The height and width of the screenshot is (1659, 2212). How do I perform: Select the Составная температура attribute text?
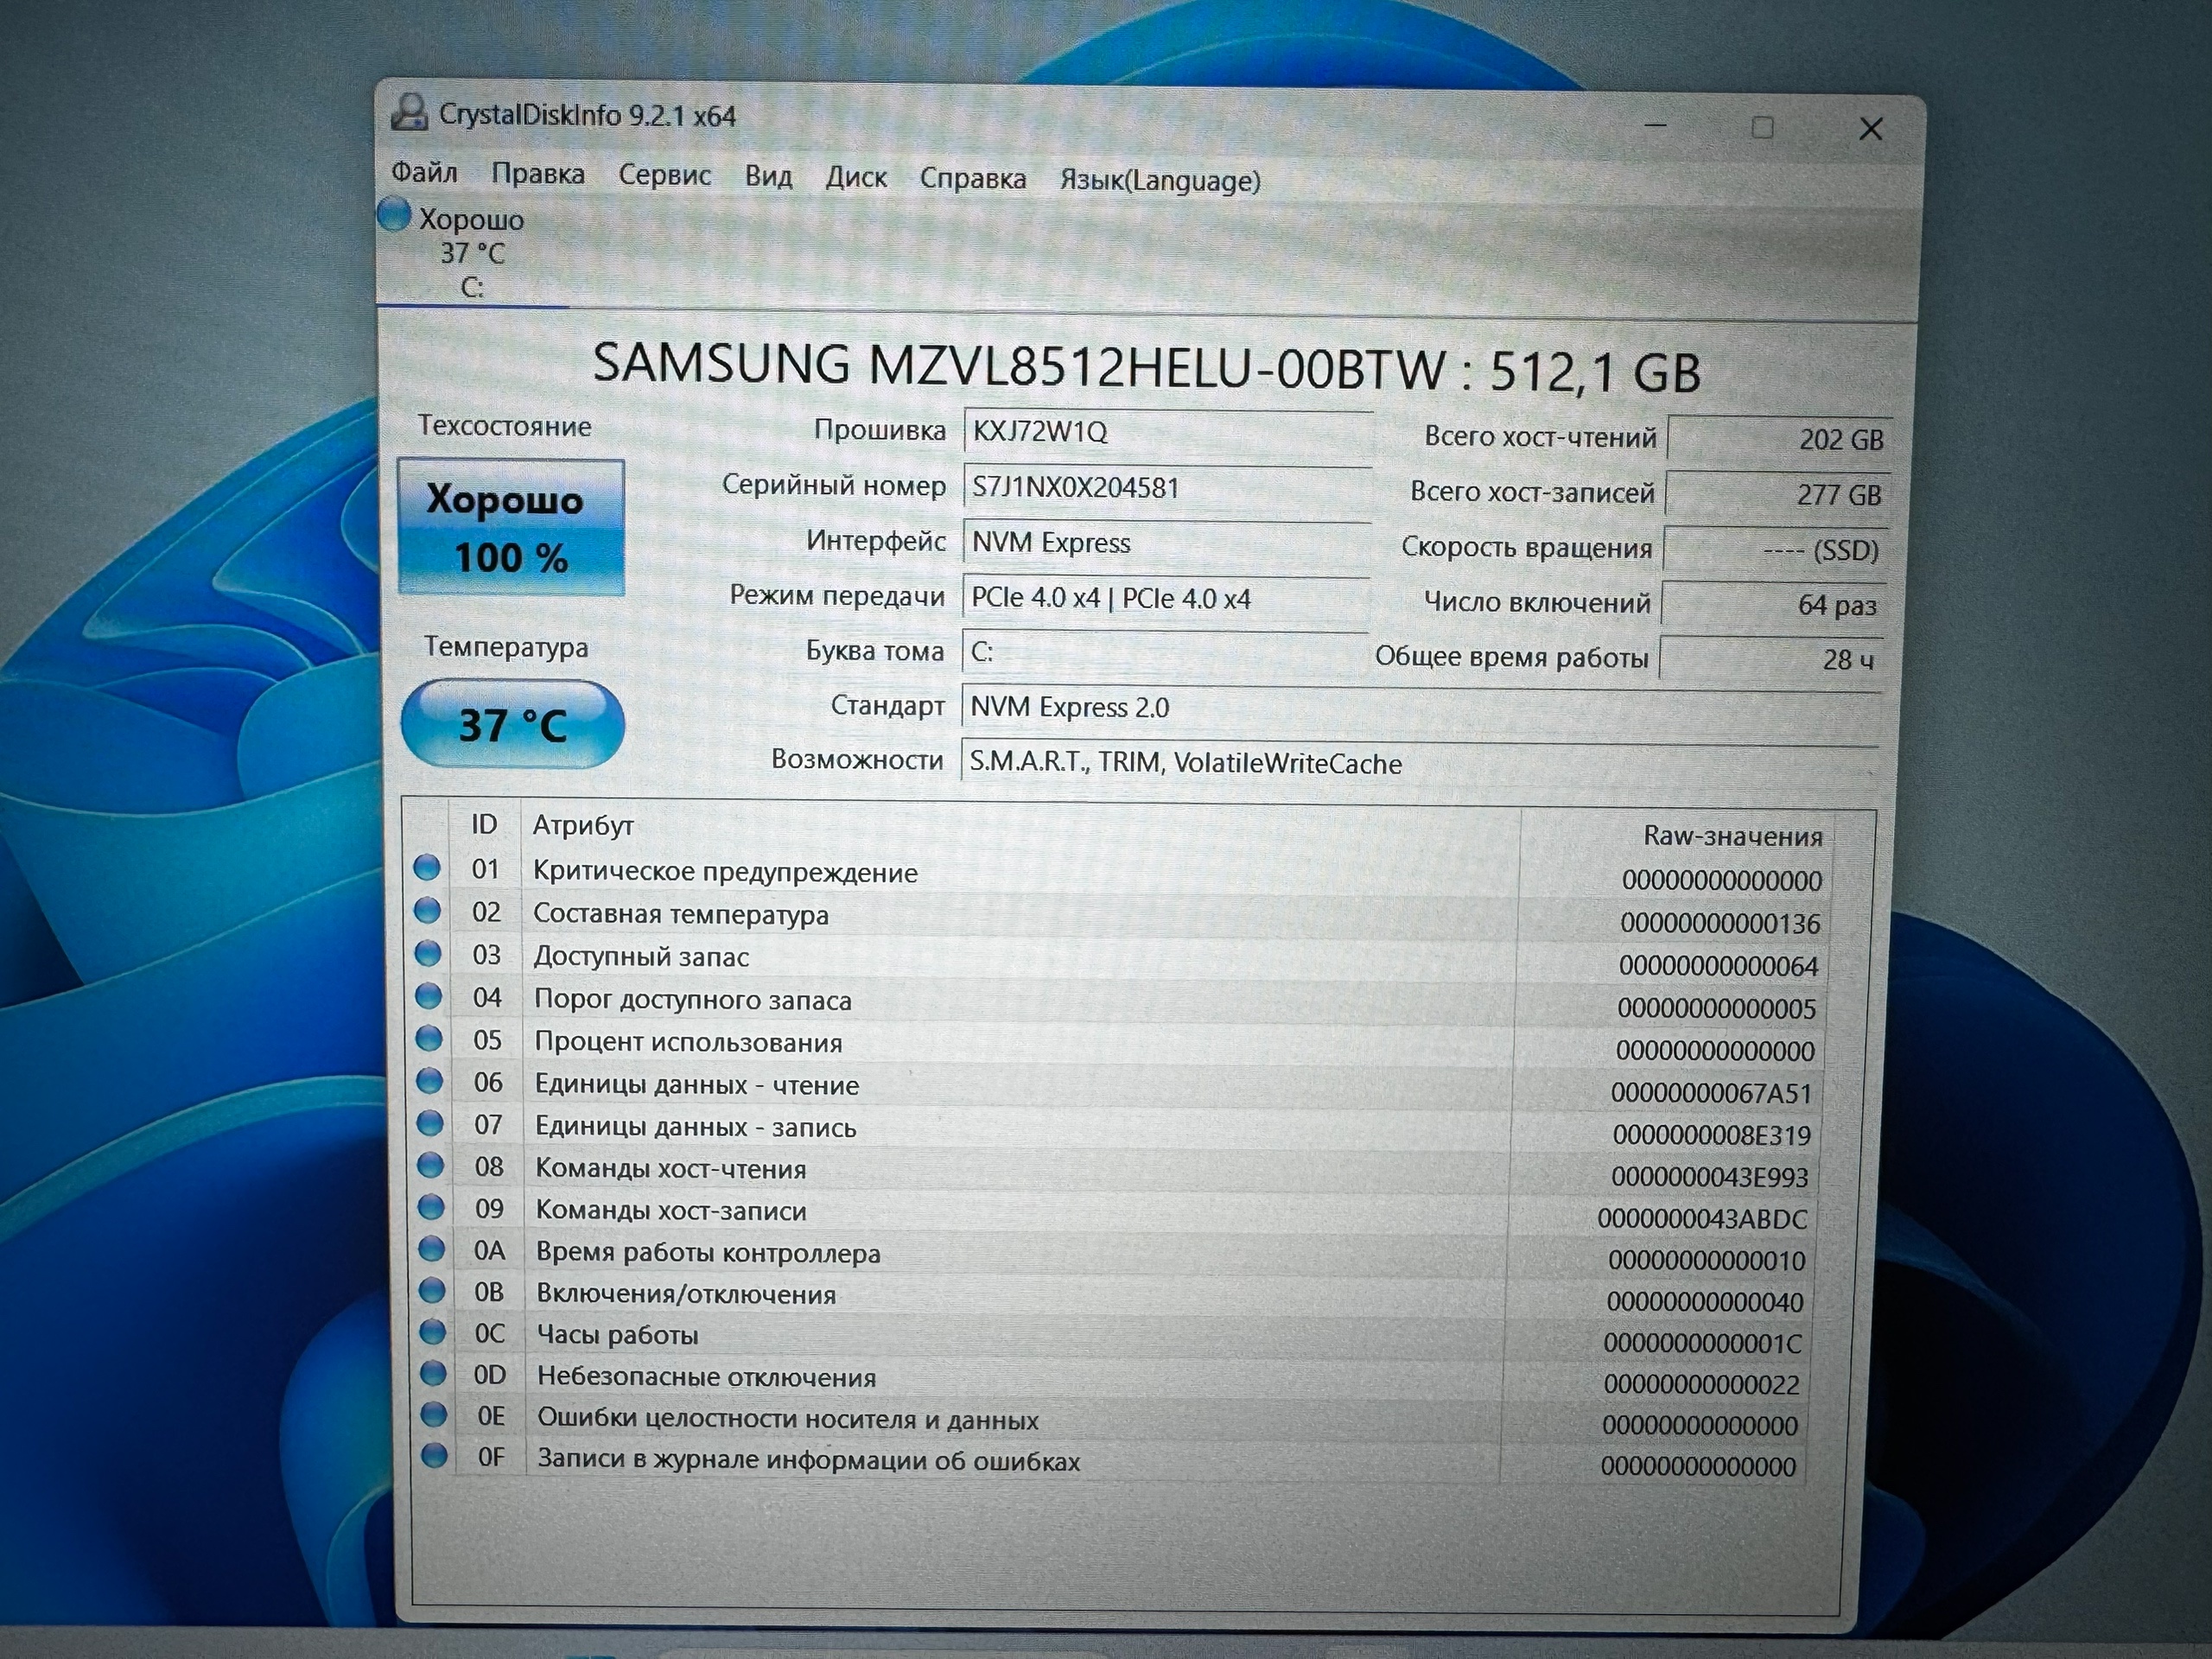point(681,914)
